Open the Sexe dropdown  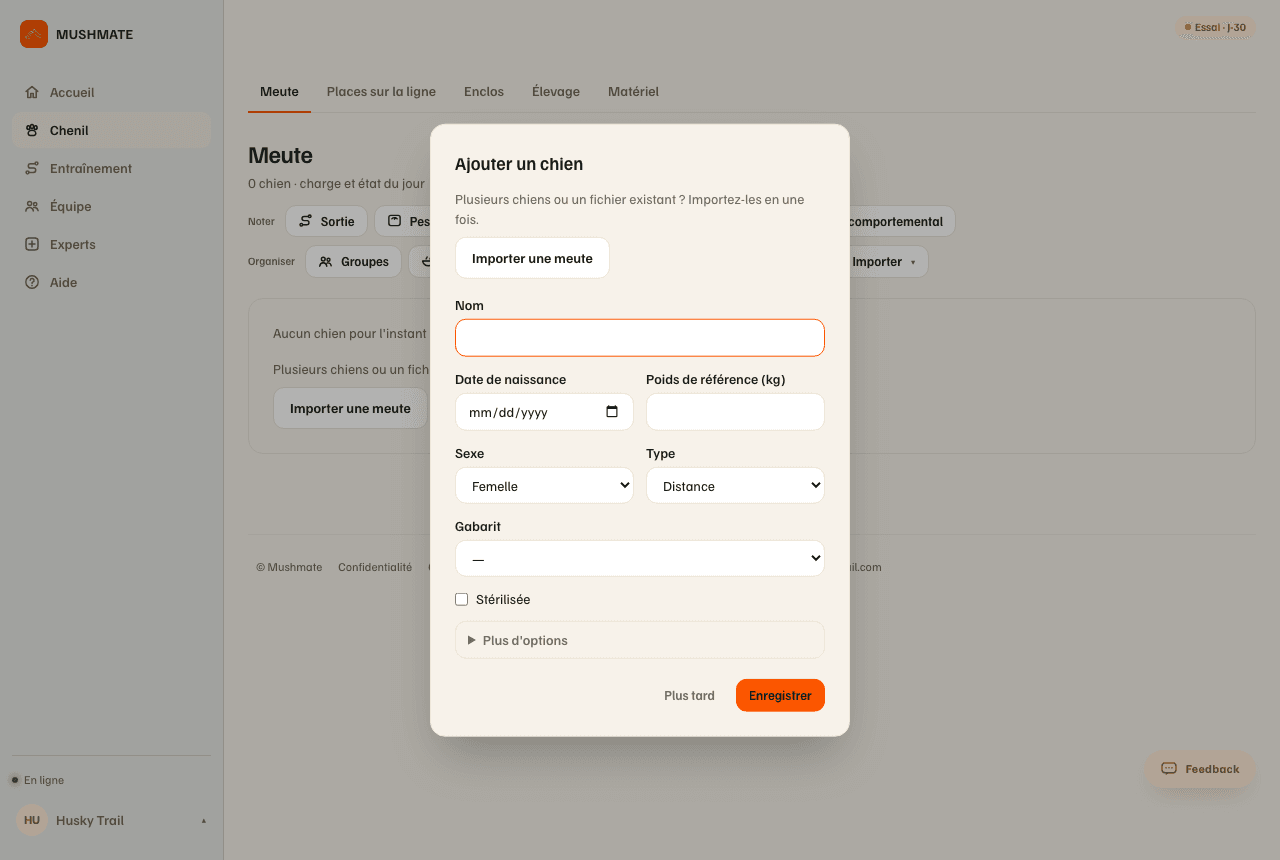[544, 486]
